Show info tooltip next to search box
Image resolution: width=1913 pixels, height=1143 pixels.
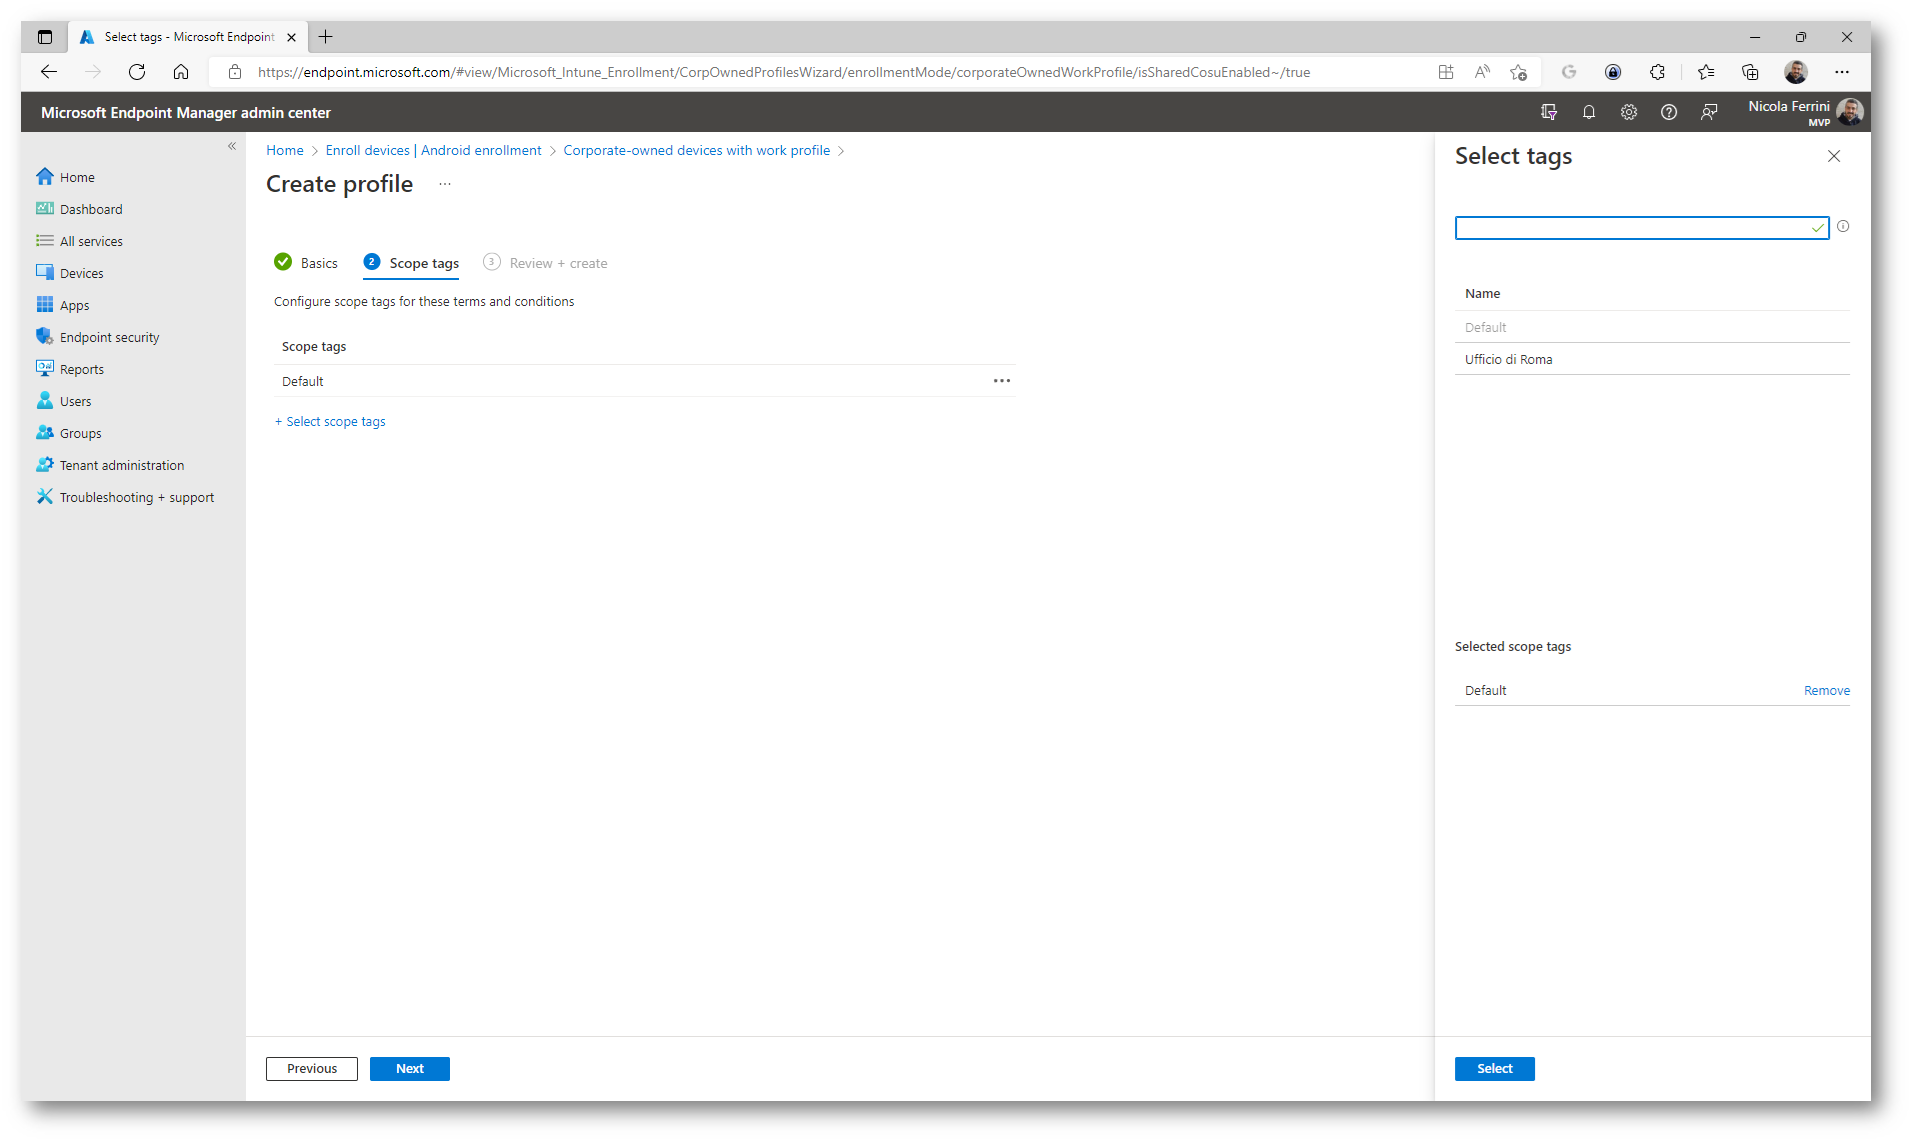point(1843,227)
